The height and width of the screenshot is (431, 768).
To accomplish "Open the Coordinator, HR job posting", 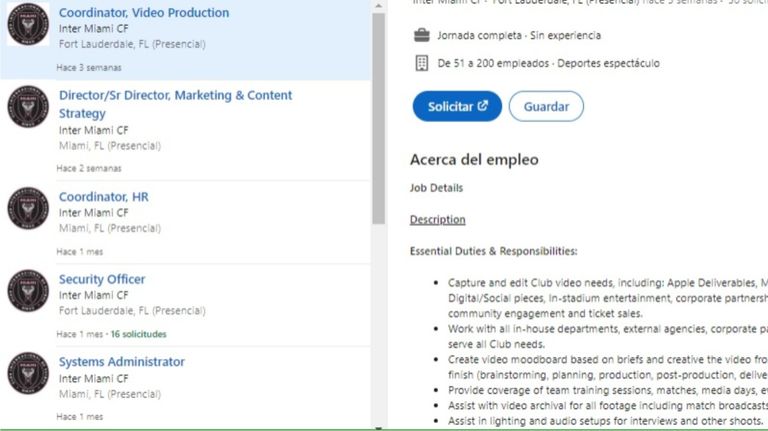I will tap(103, 197).
